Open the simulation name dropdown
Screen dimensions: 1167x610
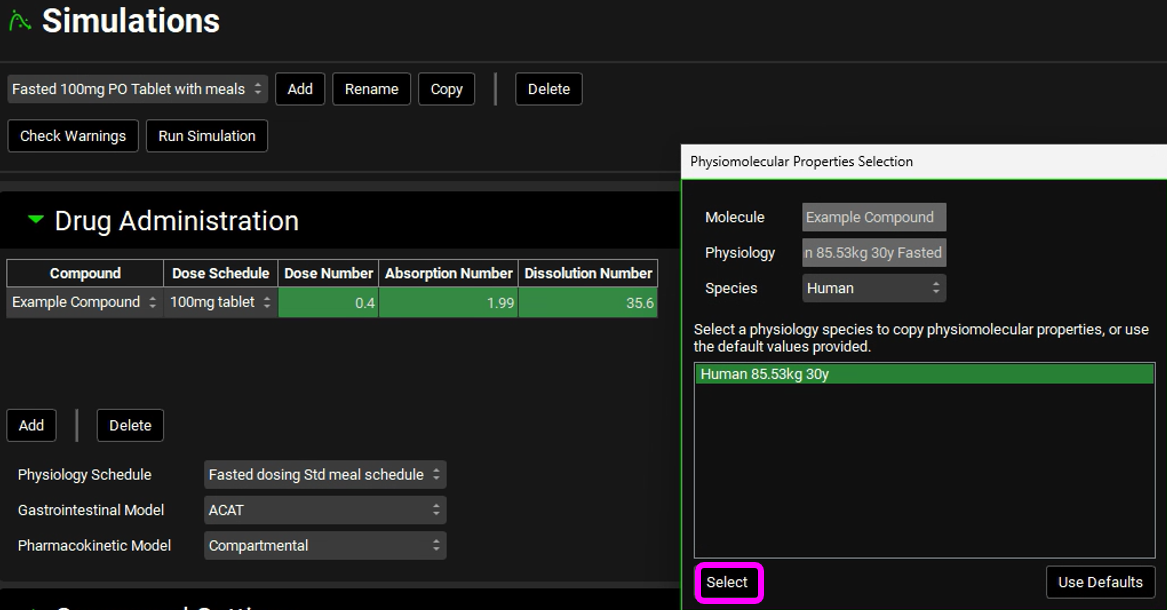(137, 89)
